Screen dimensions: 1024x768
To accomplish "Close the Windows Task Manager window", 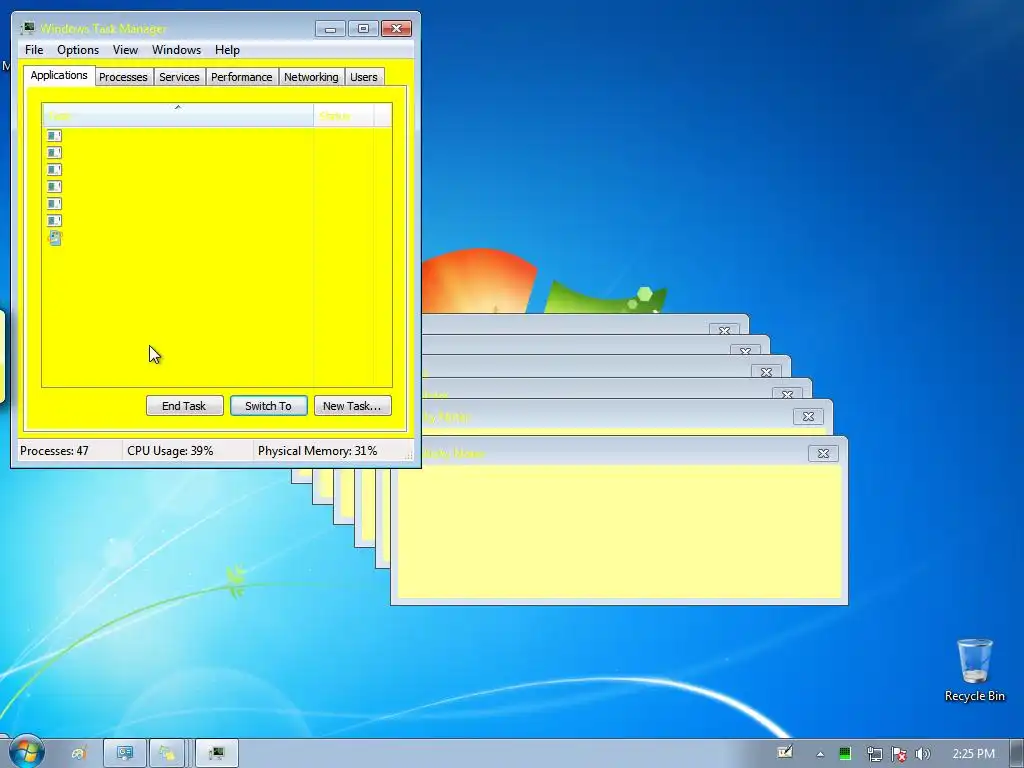I will coord(396,29).
